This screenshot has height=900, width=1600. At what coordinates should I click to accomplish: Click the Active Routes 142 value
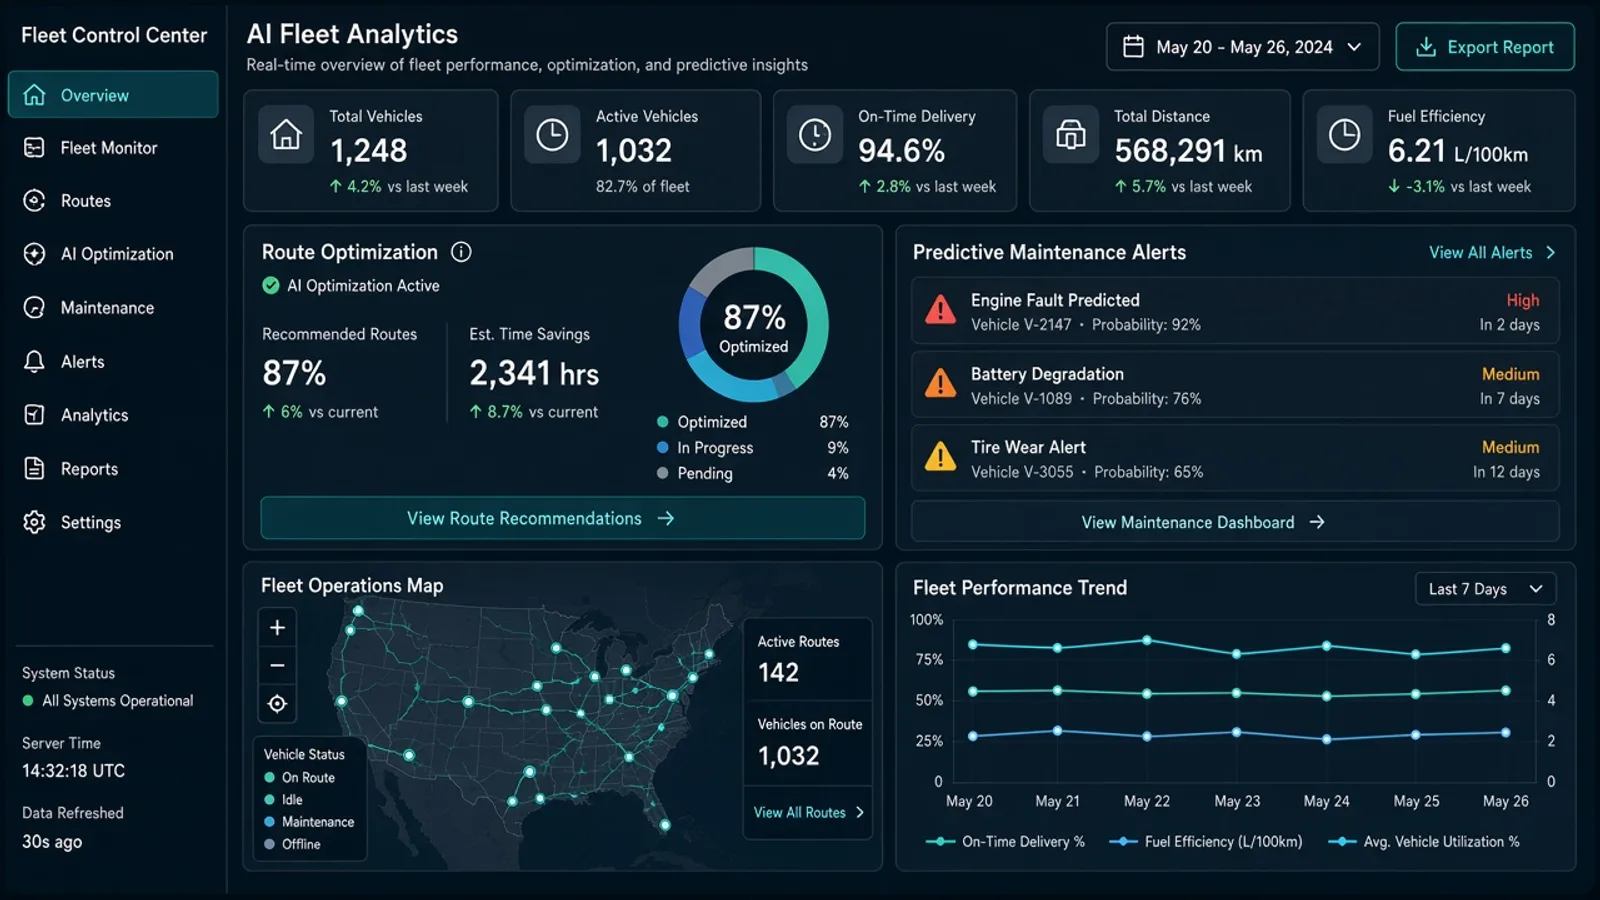pyautogui.click(x=778, y=673)
